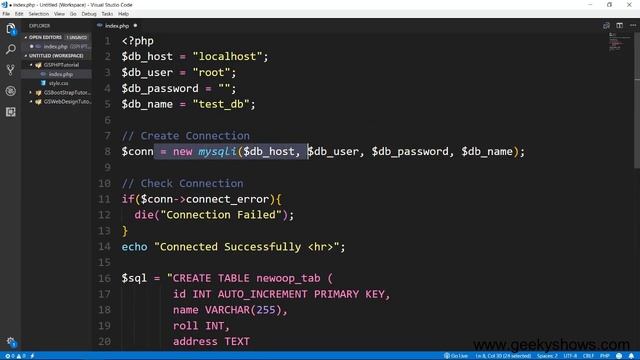Image resolution: width=640 pixels, height=360 pixels.
Task: Click the "test_db" string on line 5
Action: coord(221,104)
